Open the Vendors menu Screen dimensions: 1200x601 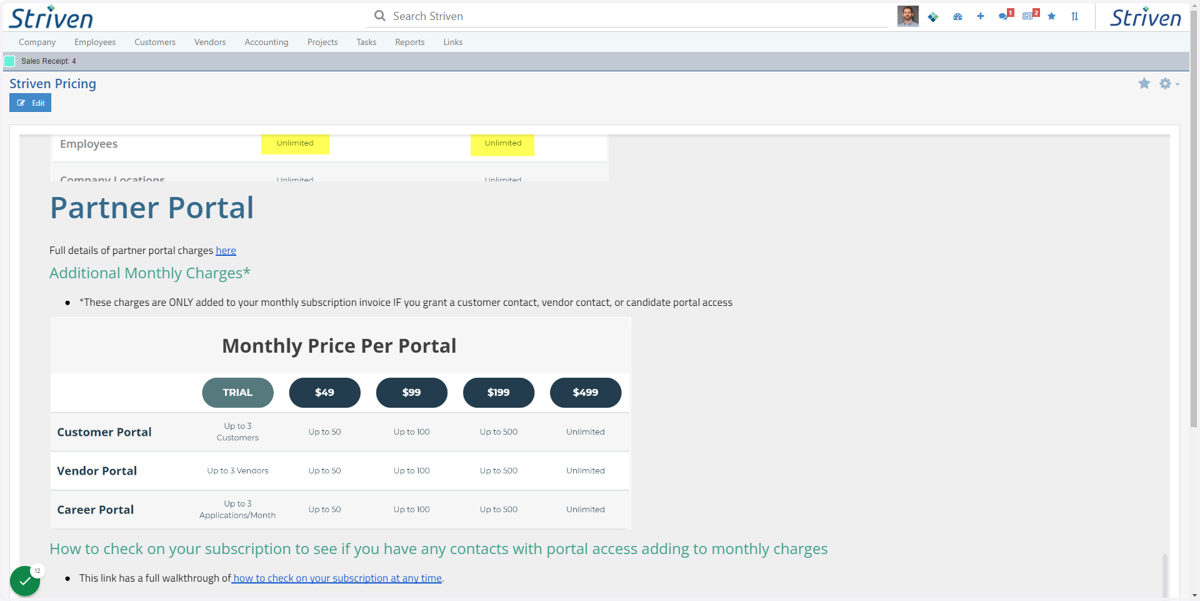click(210, 42)
